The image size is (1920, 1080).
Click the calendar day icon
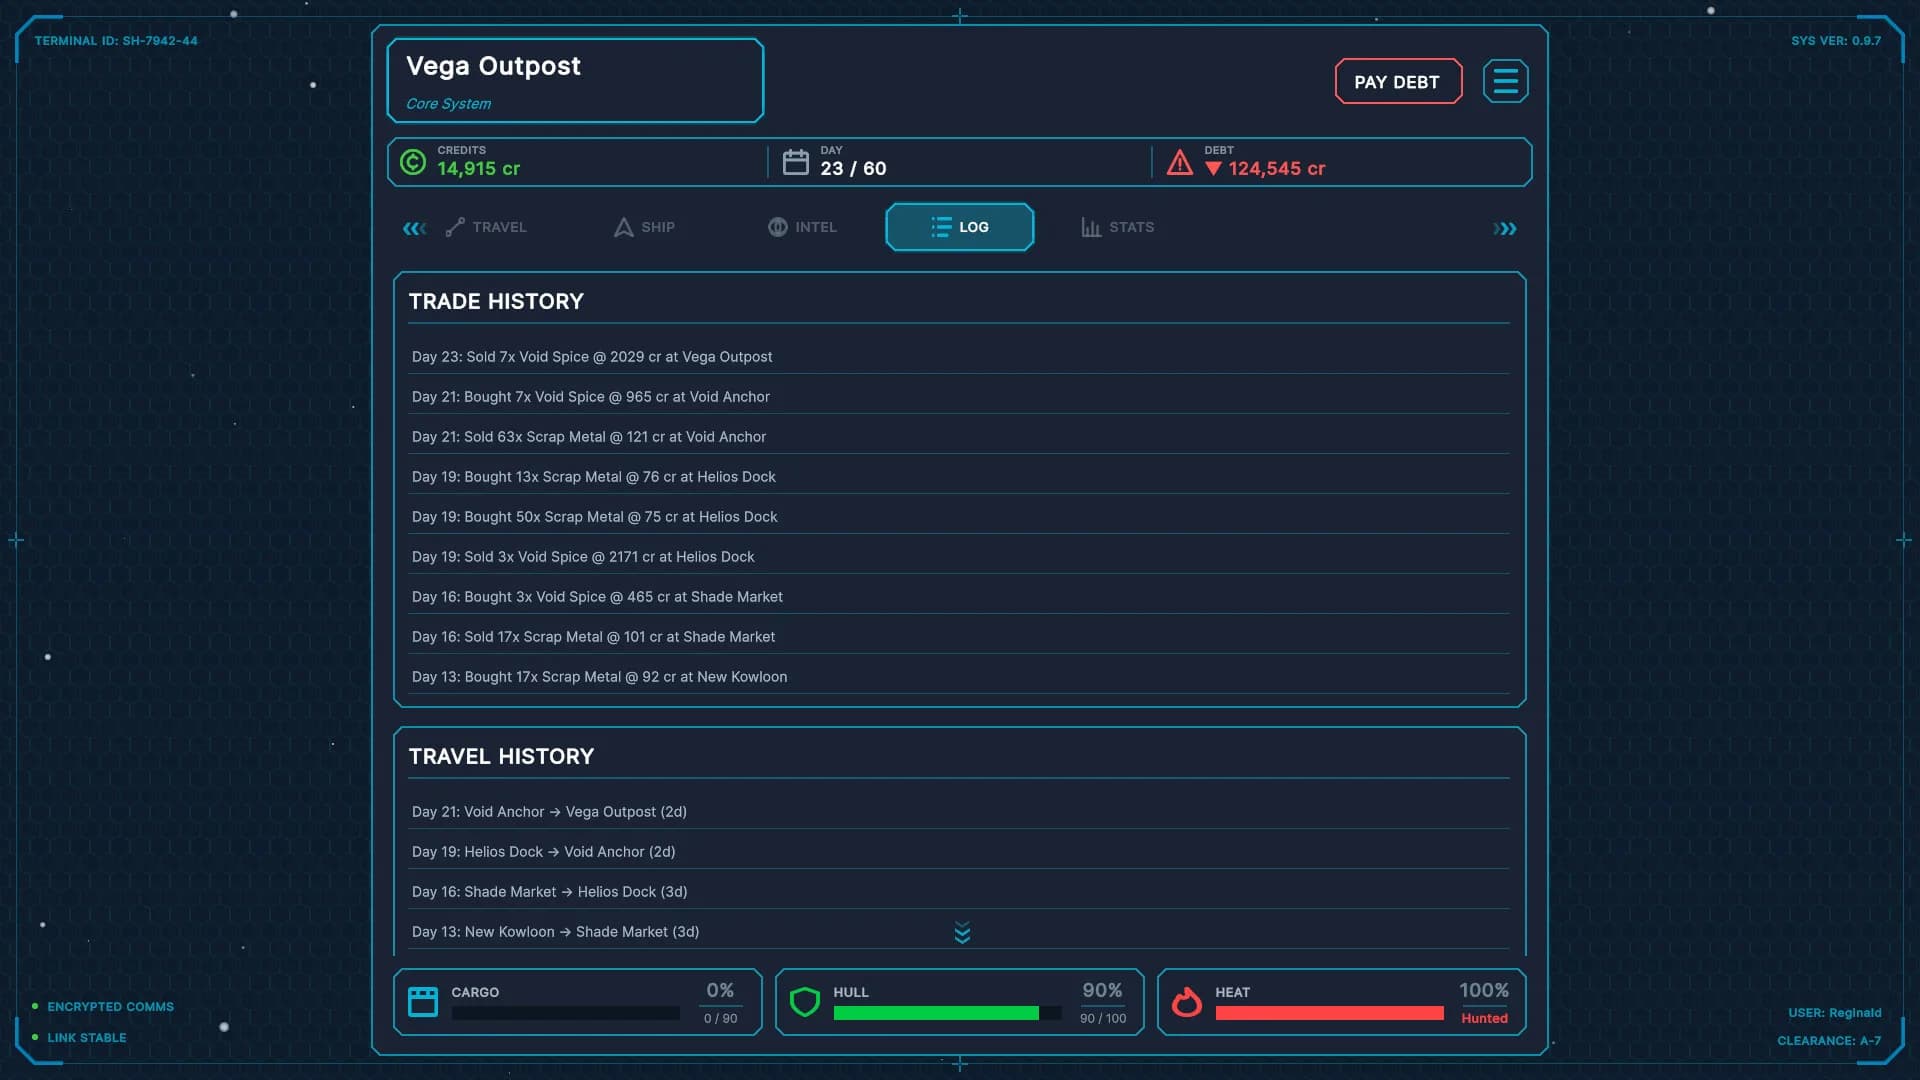(x=795, y=162)
